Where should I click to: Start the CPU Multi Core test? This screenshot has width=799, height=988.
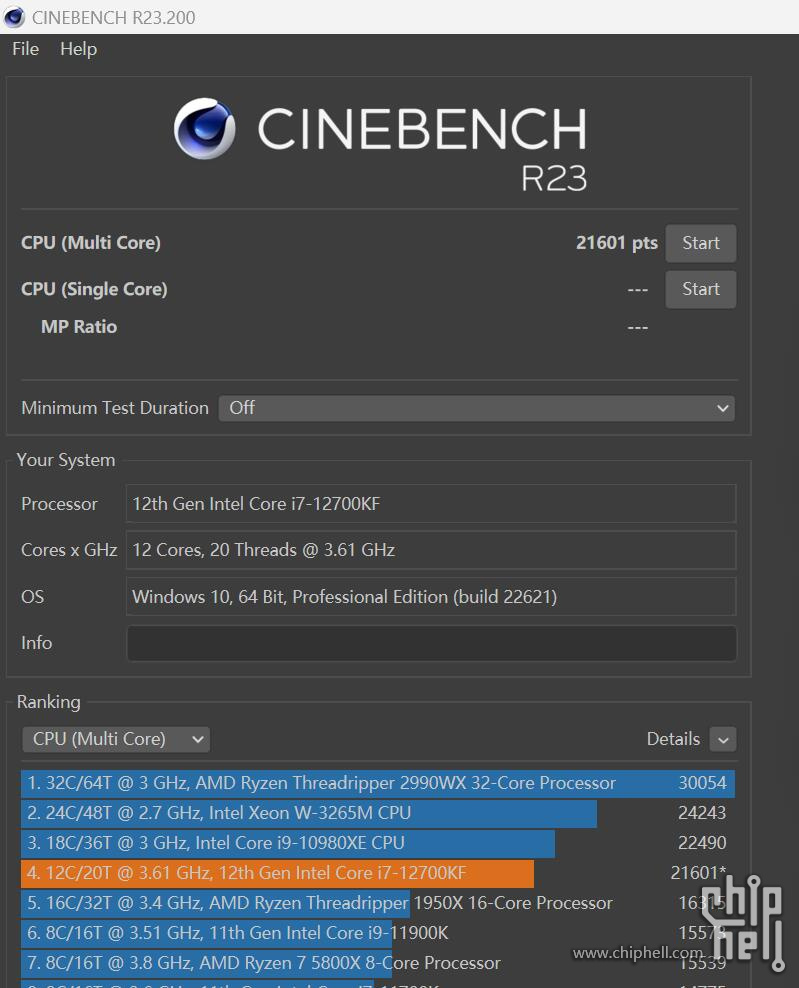coord(700,243)
